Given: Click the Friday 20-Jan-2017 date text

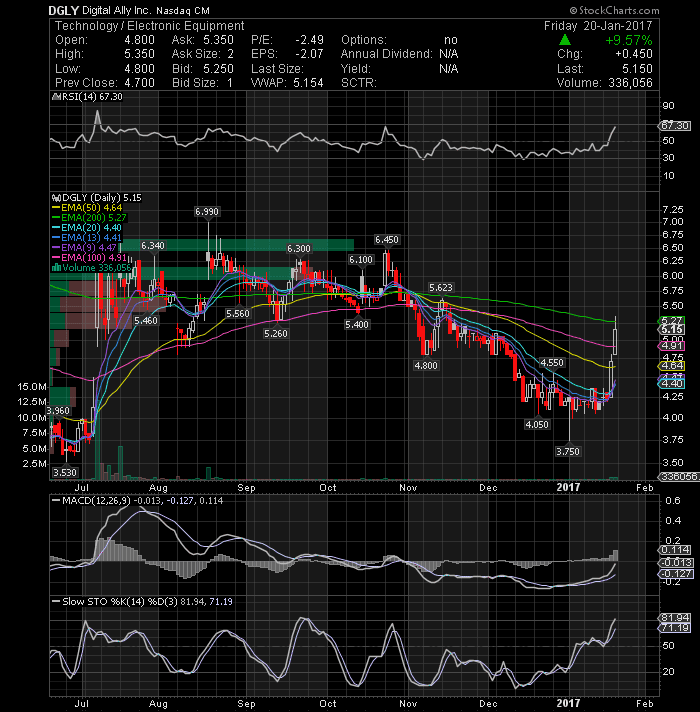Looking at the screenshot, I should [598, 26].
